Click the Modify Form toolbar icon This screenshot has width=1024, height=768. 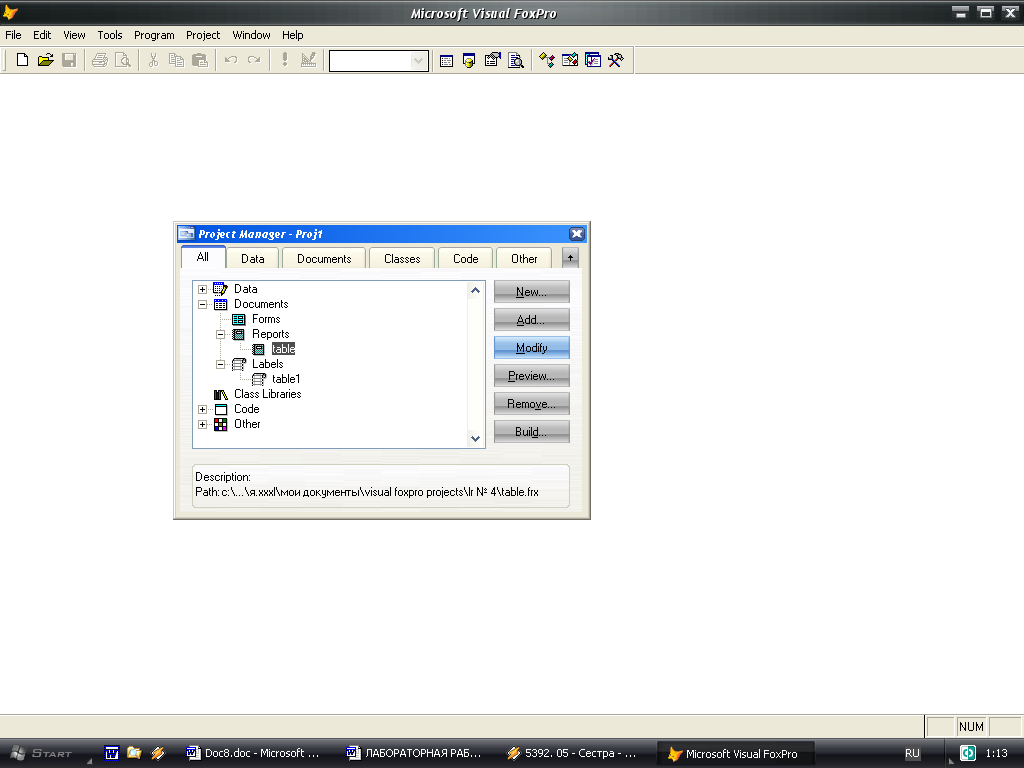[x=308, y=60]
